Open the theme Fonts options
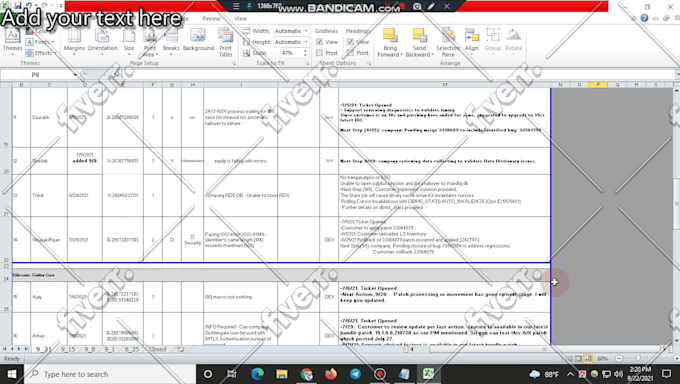 coord(40,42)
